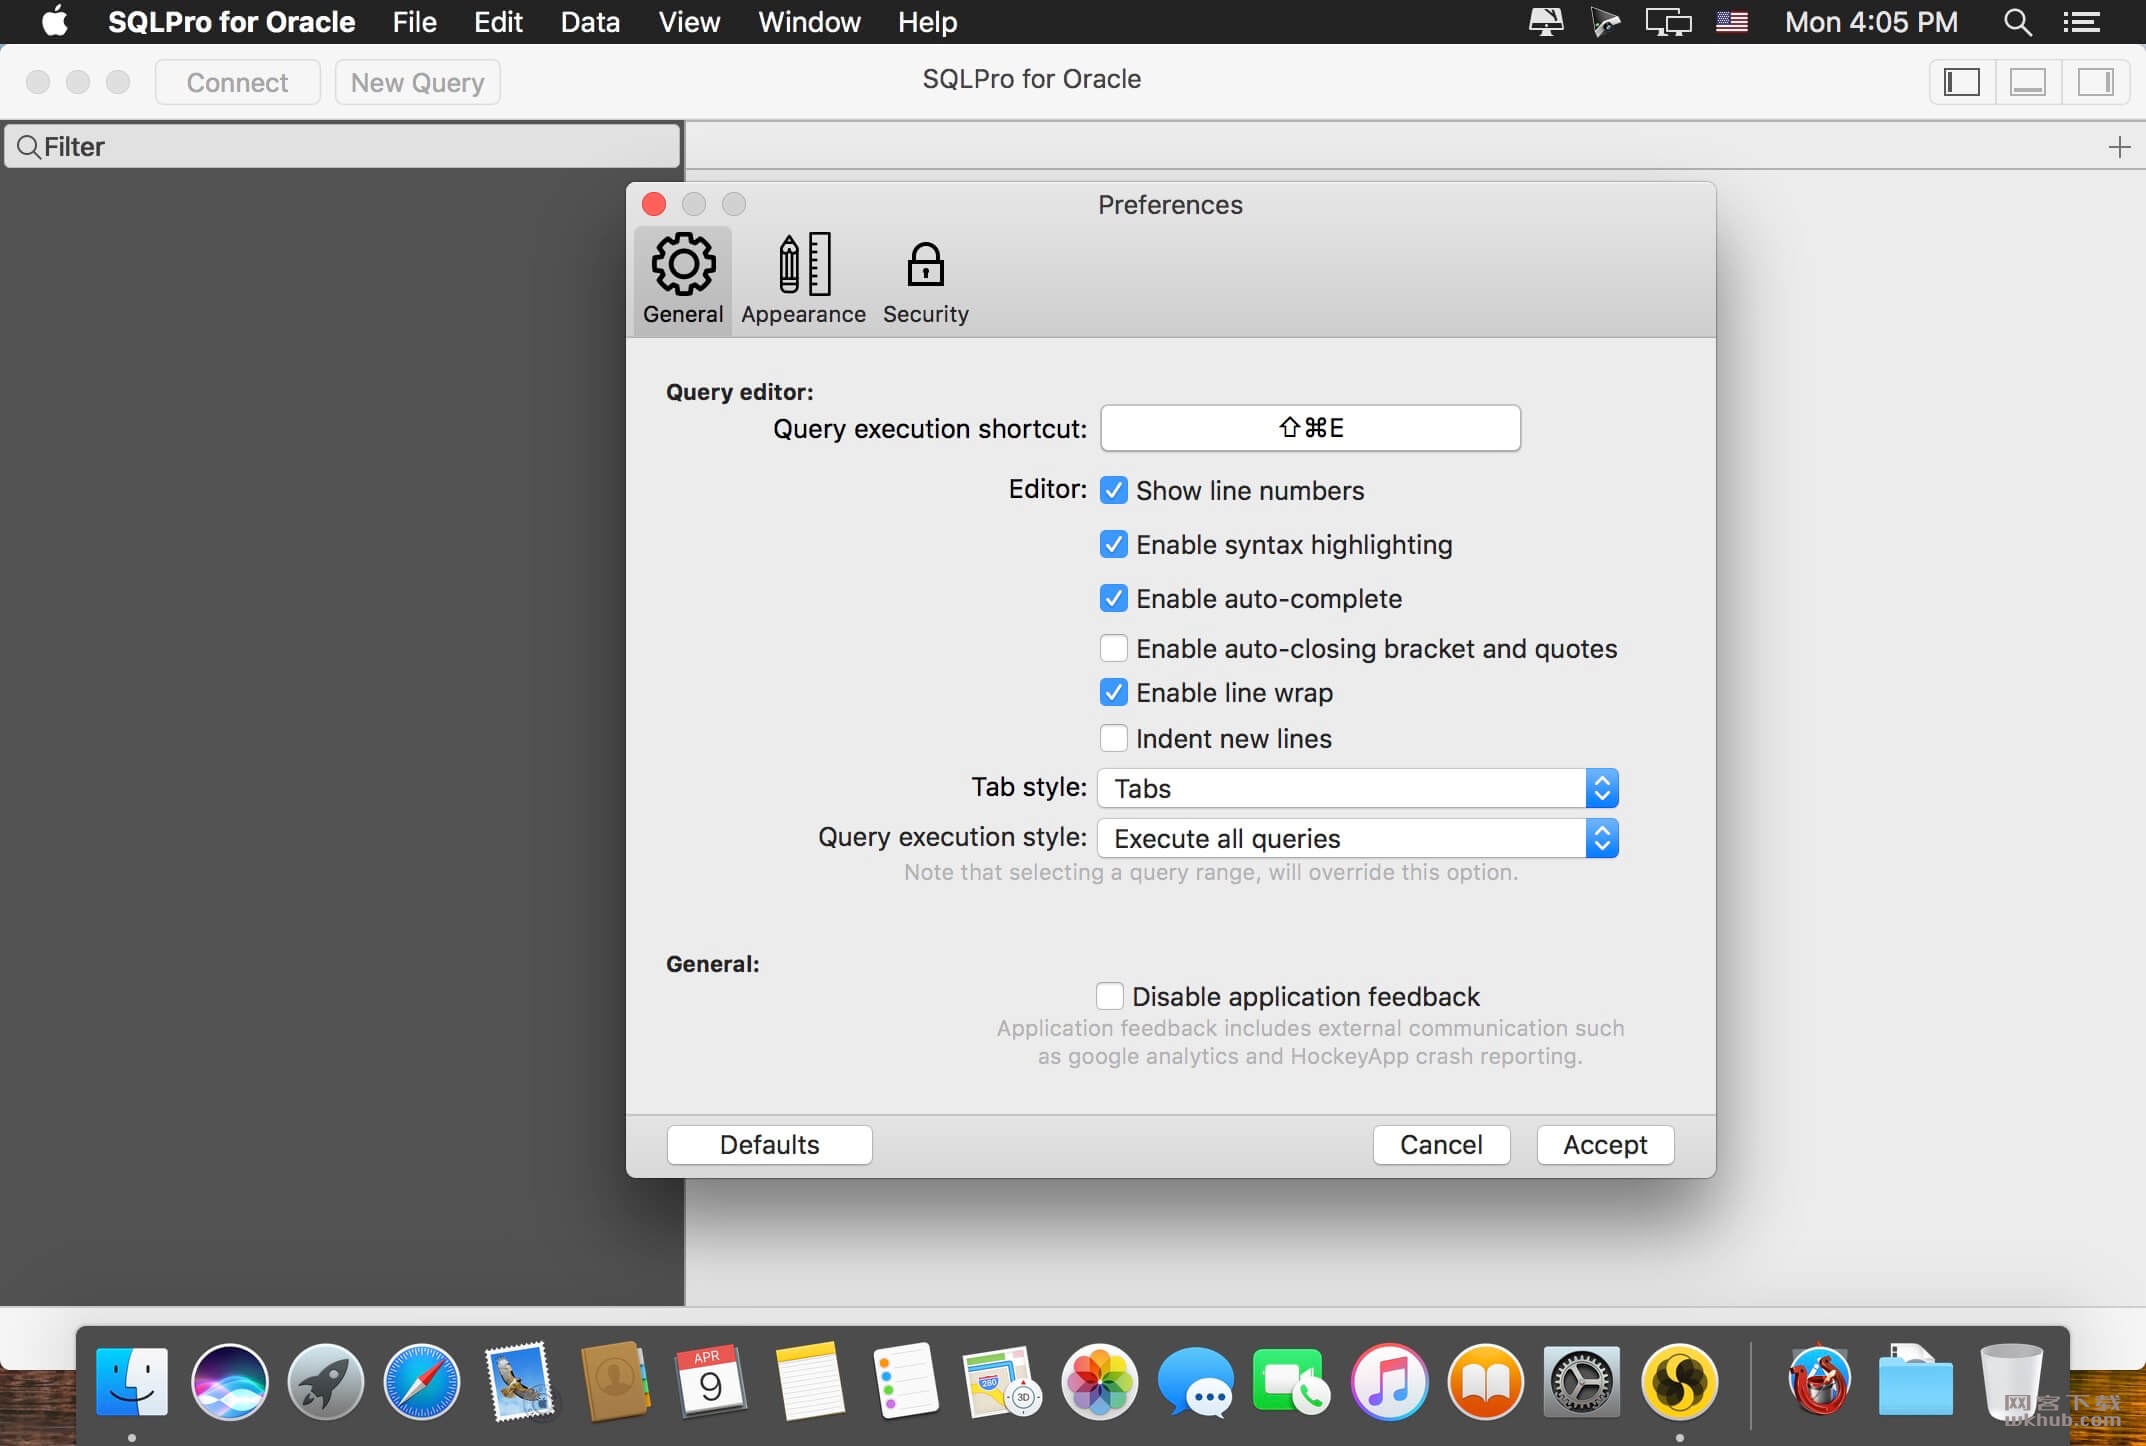Click the Connect toolbar button
2146x1446 pixels.
[237, 82]
